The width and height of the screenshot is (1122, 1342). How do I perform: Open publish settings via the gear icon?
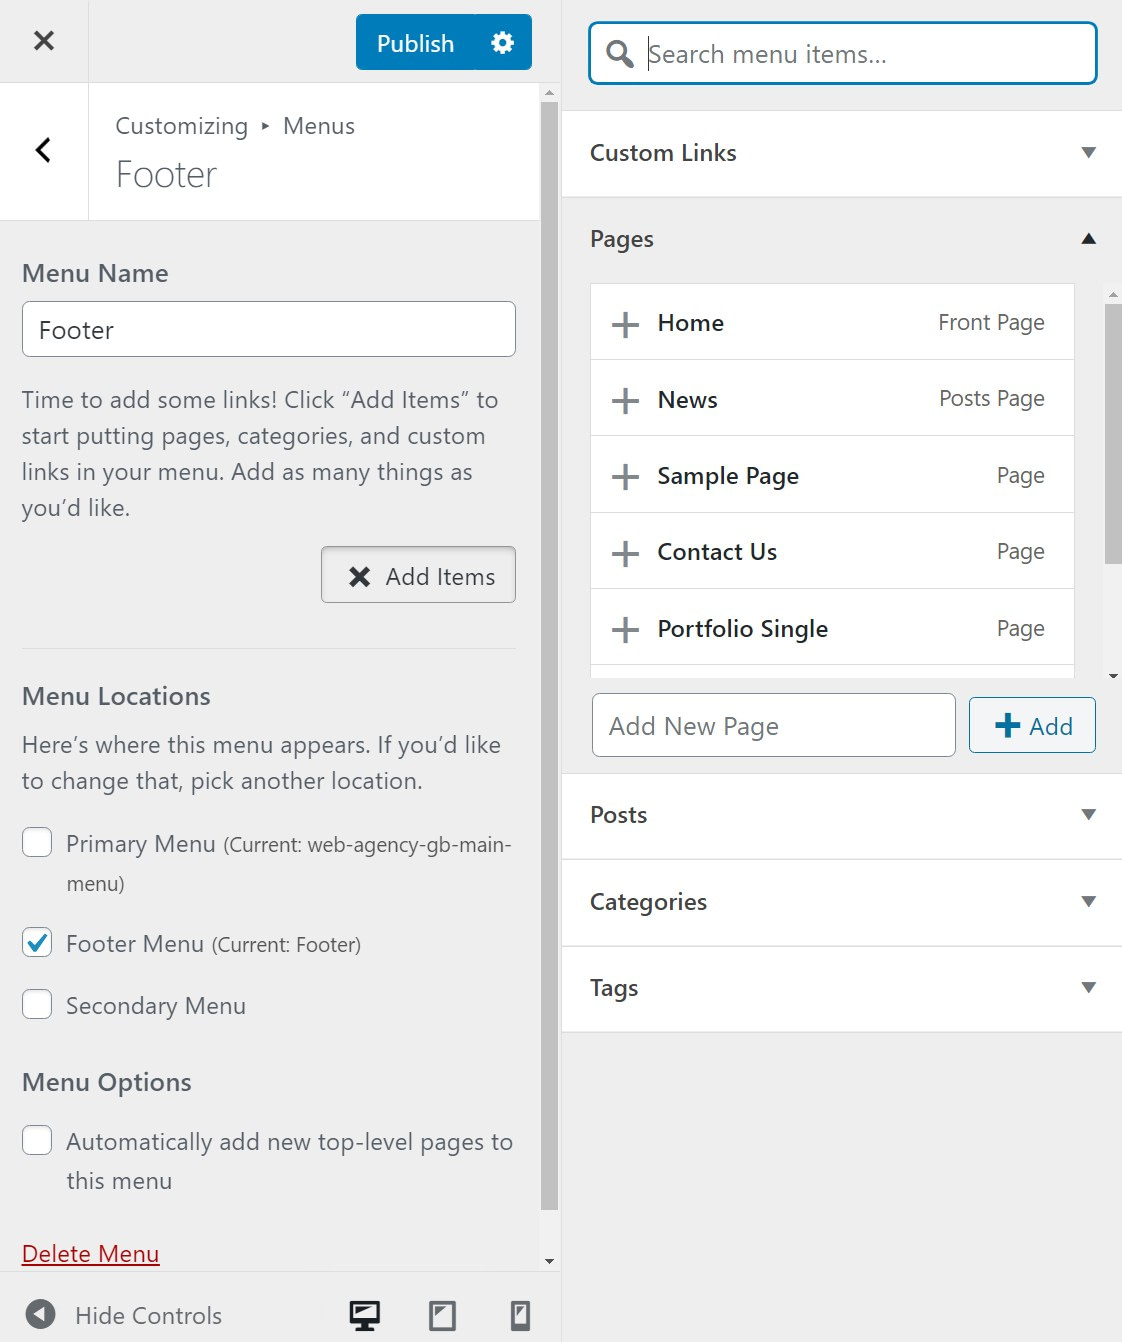tap(502, 42)
